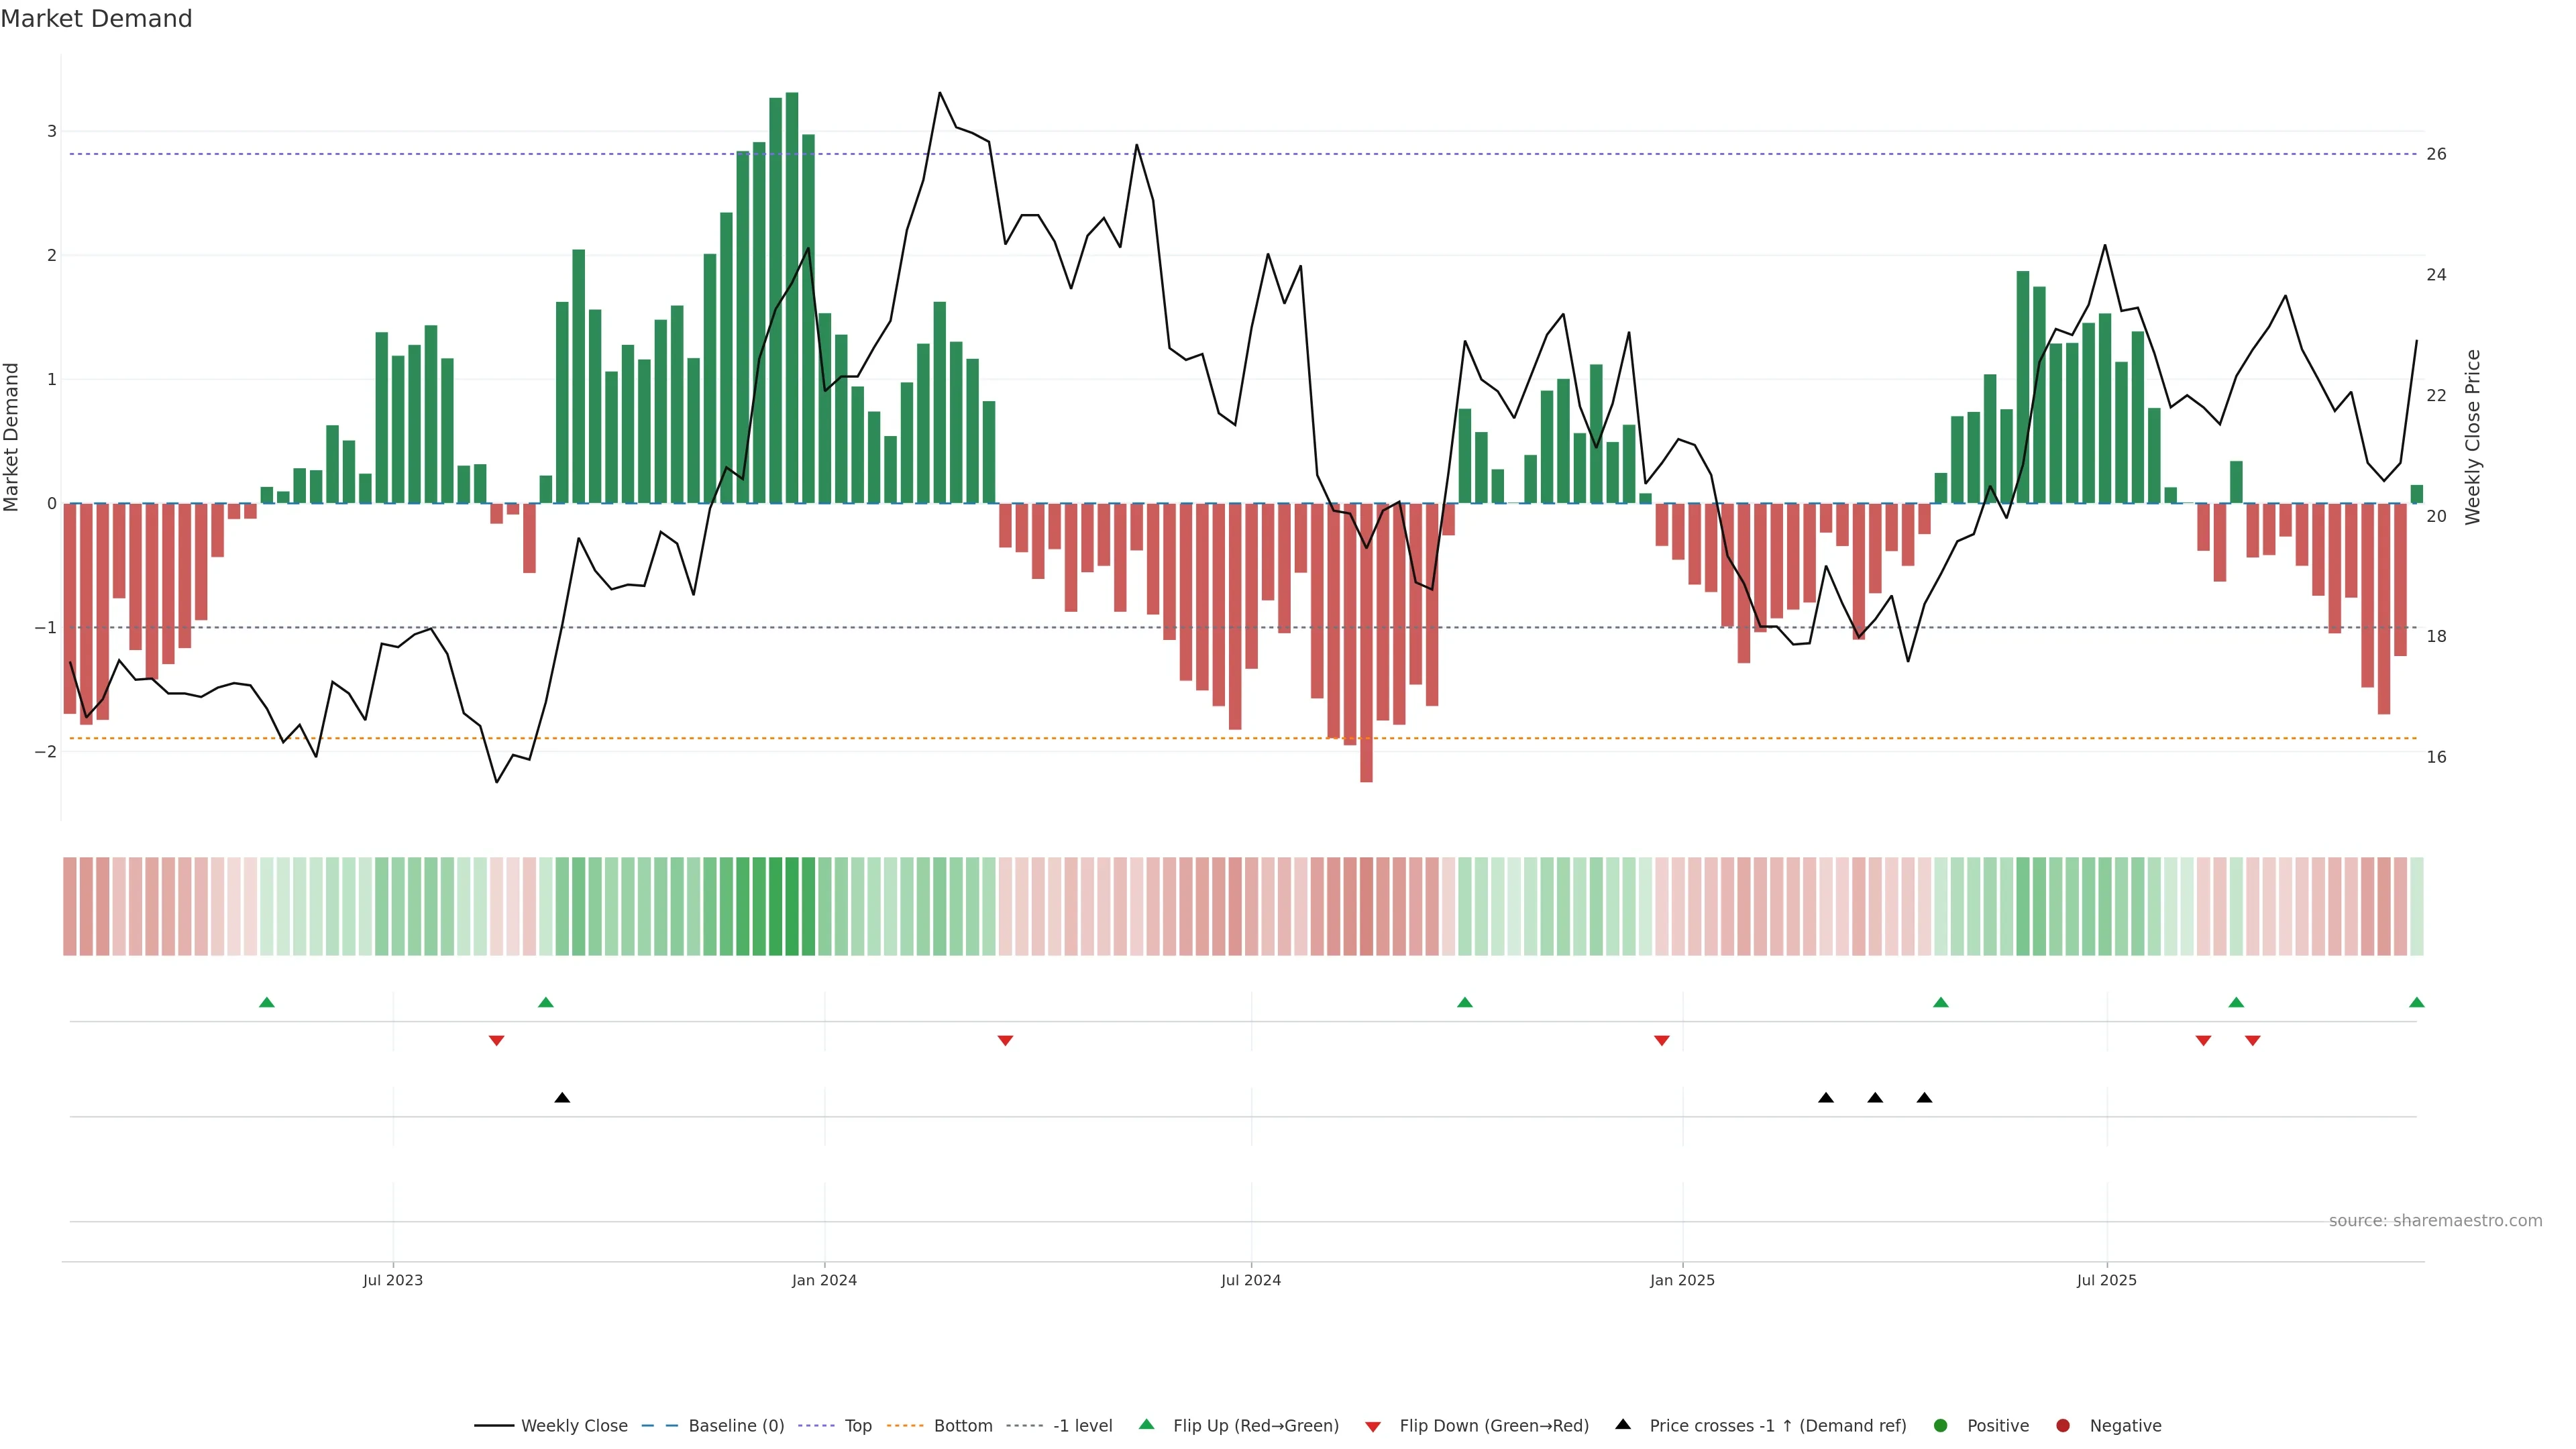Viewport: 2576px width, 1449px height.
Task: Click the Jan 2024 x-axis label
Action: pos(824,1280)
